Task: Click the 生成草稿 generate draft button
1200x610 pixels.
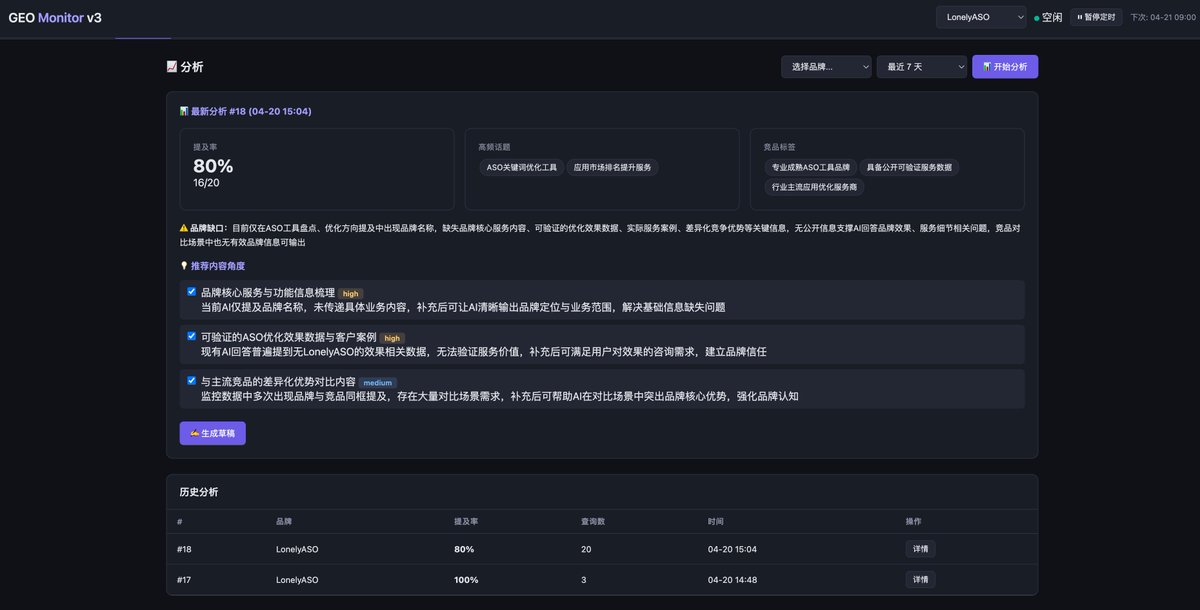Action: 212,433
